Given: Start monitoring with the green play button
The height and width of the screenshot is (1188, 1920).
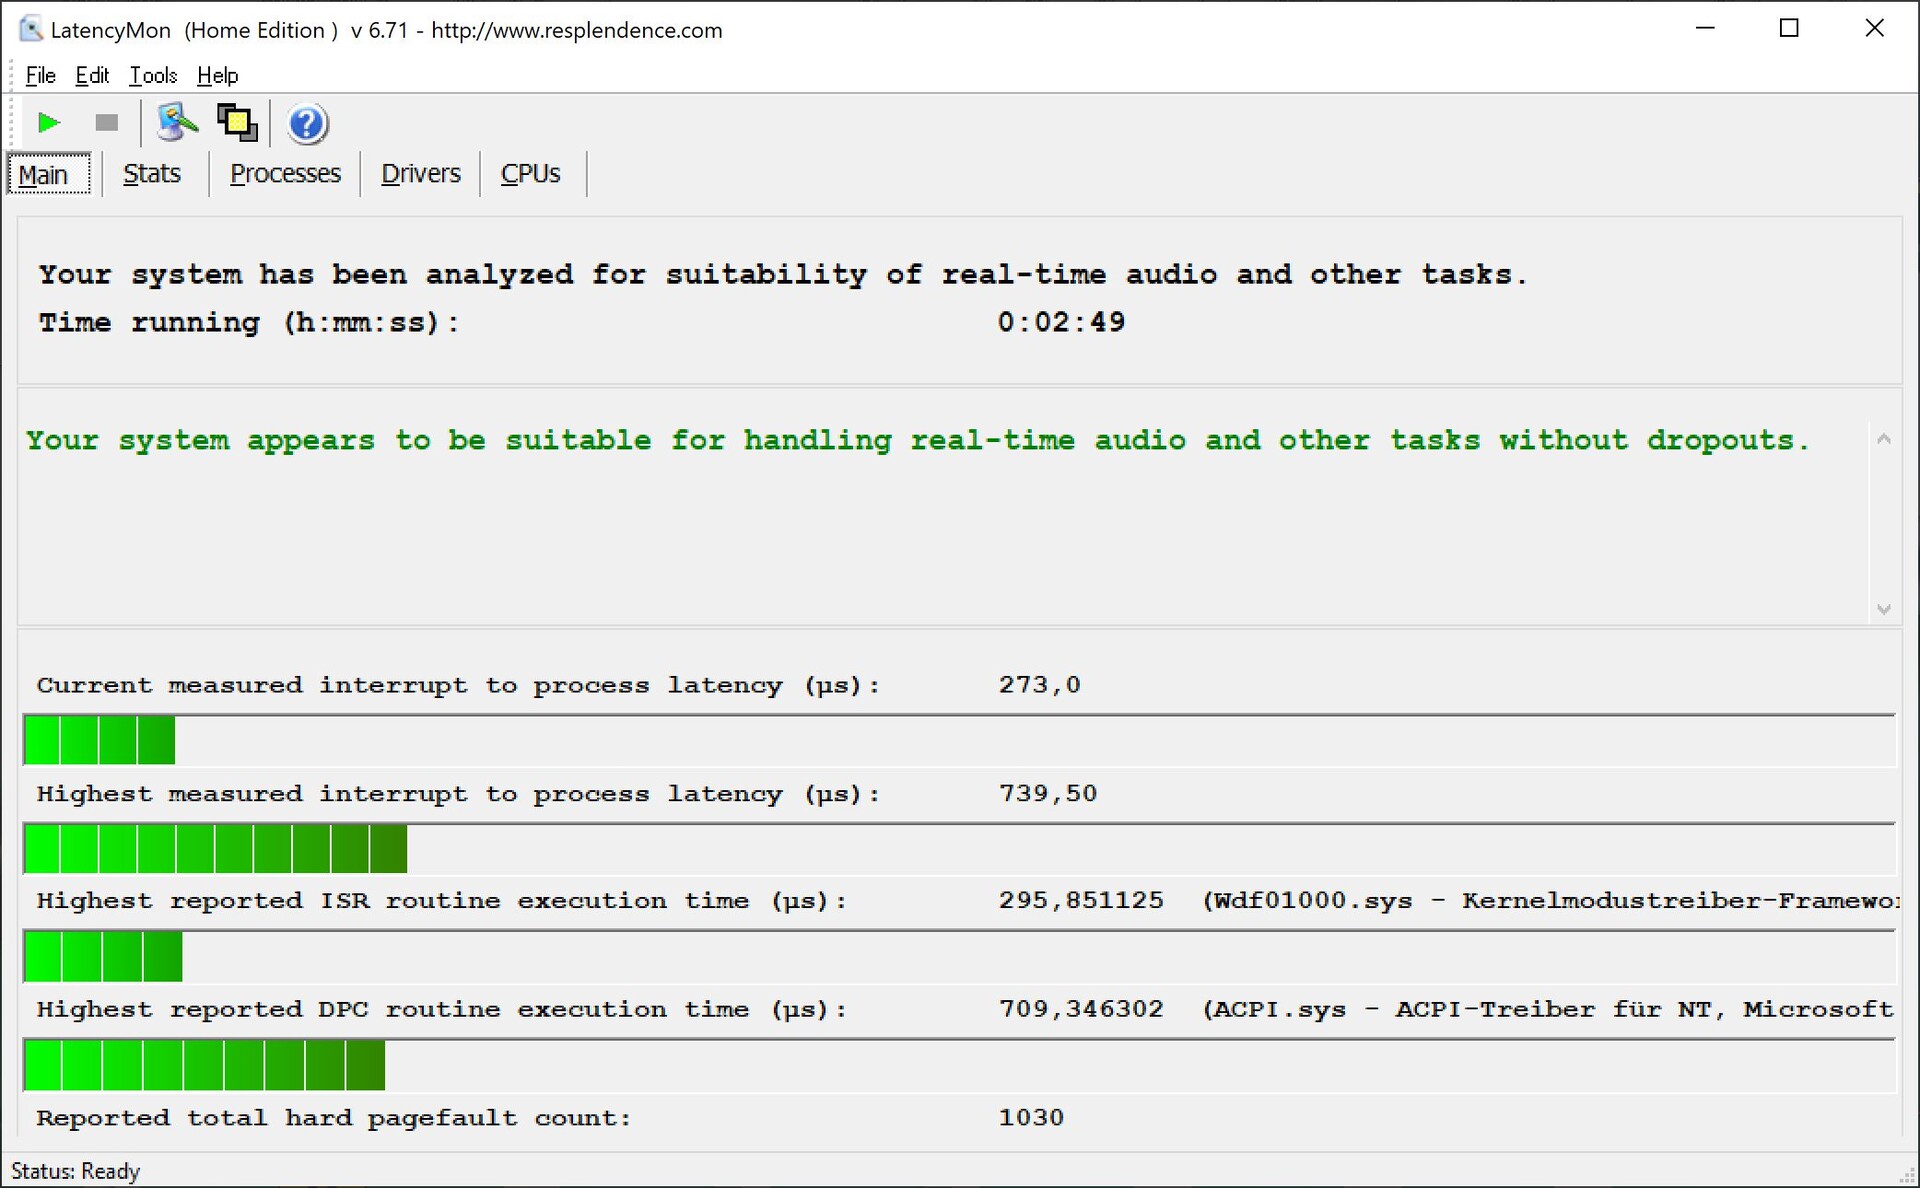Looking at the screenshot, I should click(48, 123).
